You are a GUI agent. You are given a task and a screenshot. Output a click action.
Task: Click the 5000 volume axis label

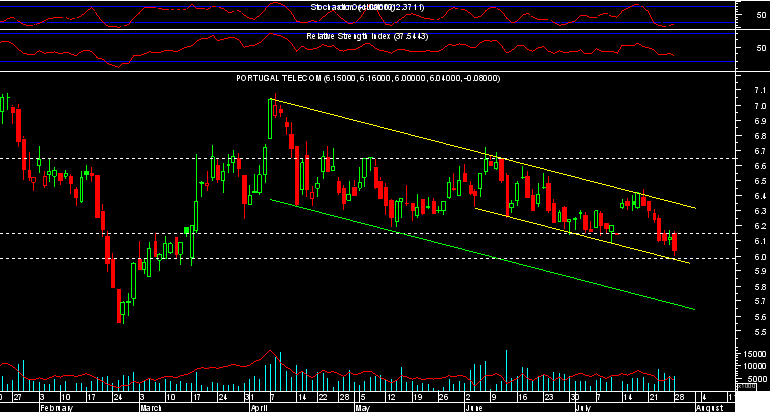(758, 379)
